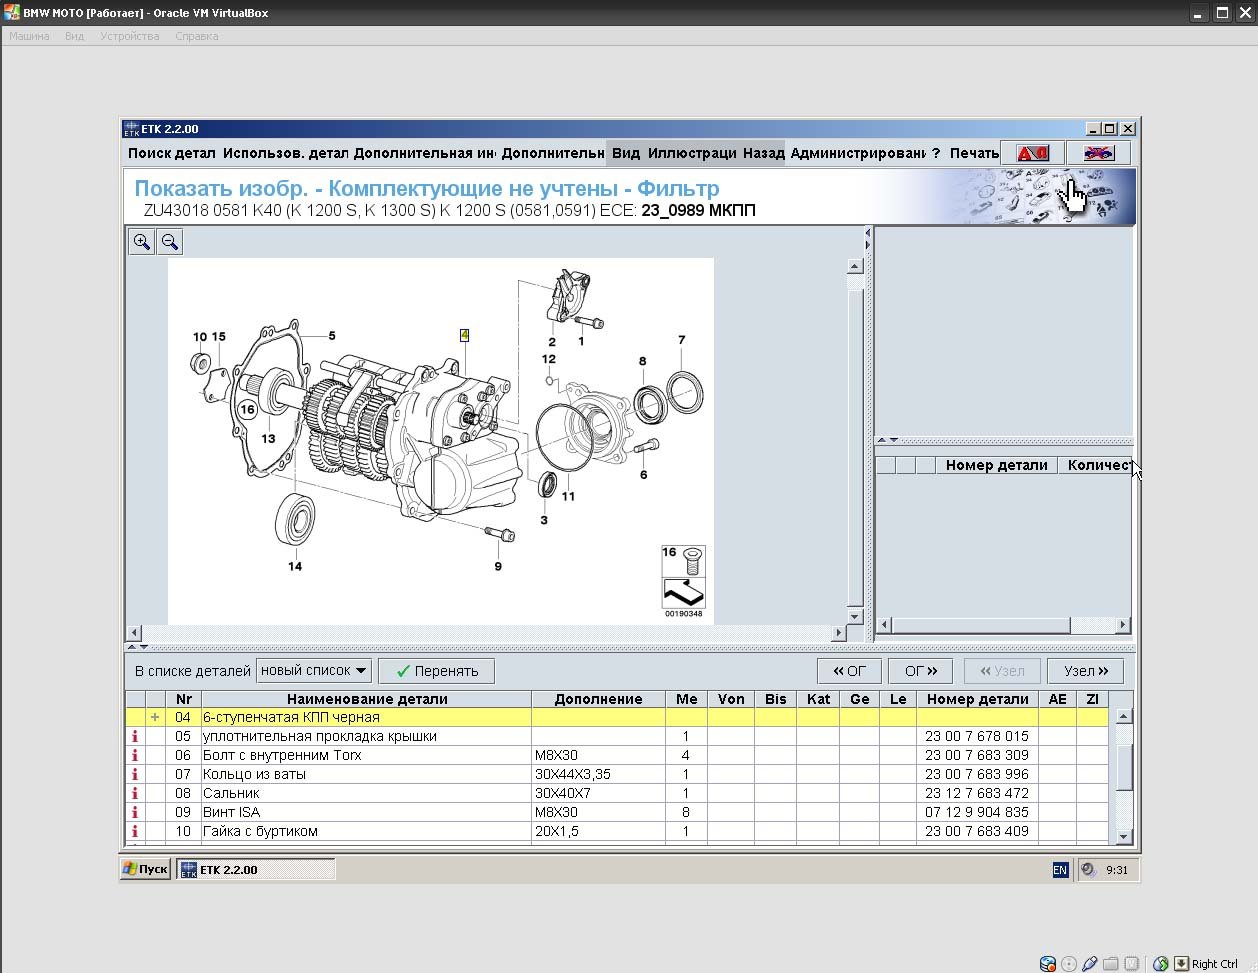Click the « ОГ previous group button
The height and width of the screenshot is (973, 1258).
pyautogui.click(x=849, y=671)
